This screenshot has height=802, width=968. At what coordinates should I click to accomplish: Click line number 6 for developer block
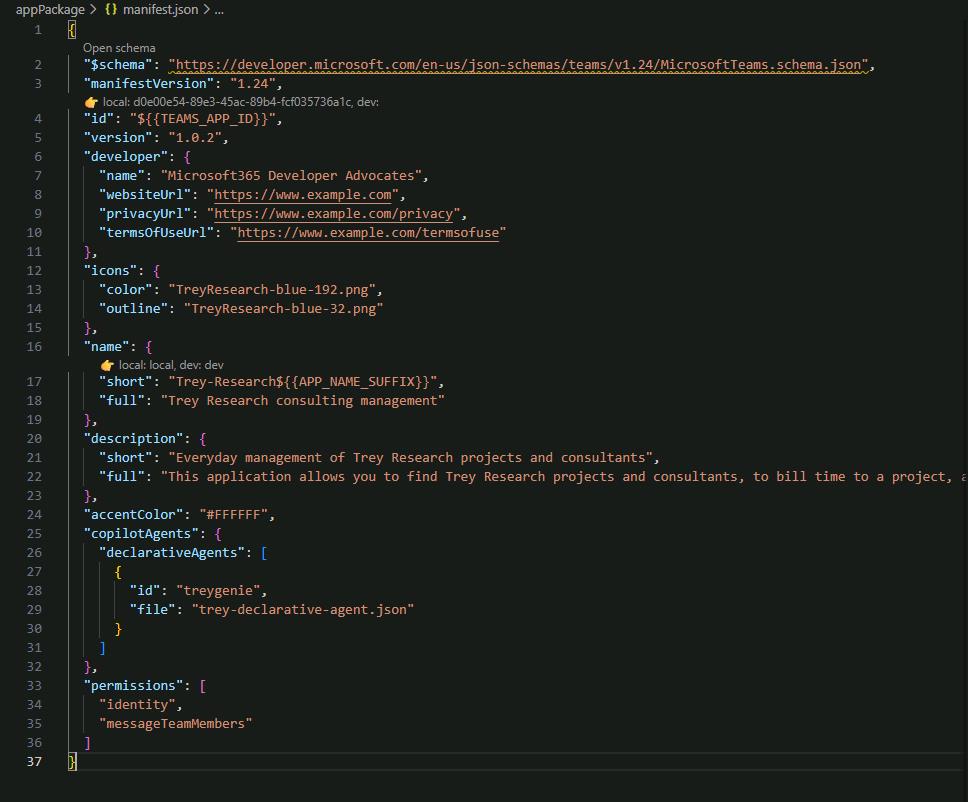38,157
